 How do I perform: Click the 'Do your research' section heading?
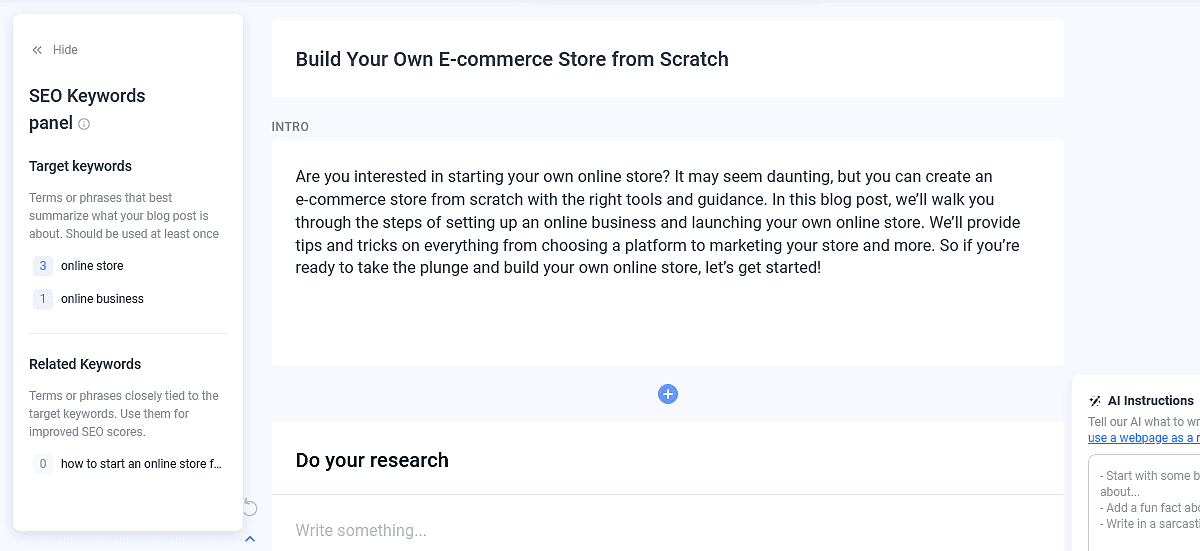tap(372, 460)
